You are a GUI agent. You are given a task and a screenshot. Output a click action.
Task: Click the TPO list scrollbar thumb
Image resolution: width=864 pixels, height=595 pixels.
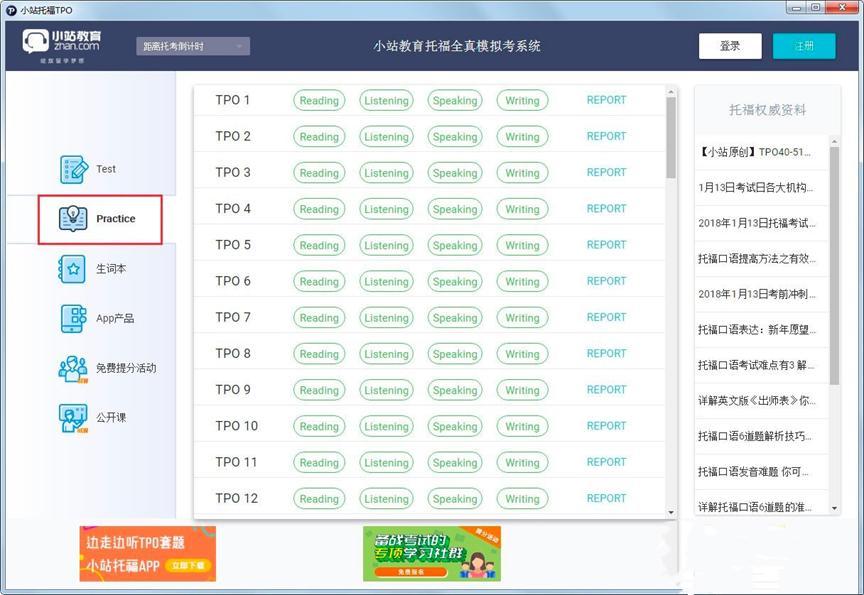tap(671, 138)
